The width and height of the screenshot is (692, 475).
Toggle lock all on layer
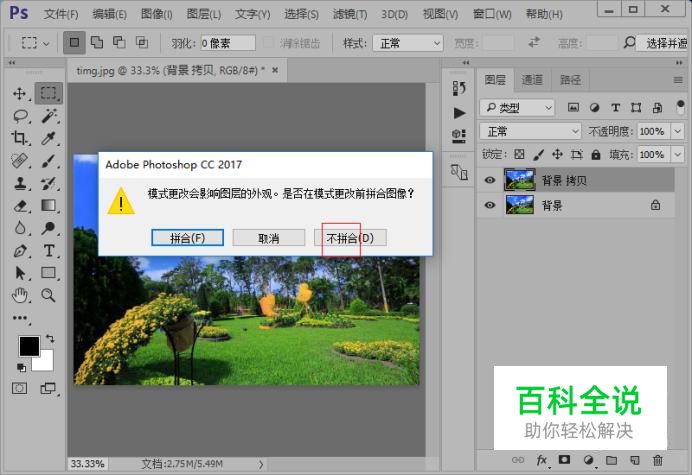[596, 155]
